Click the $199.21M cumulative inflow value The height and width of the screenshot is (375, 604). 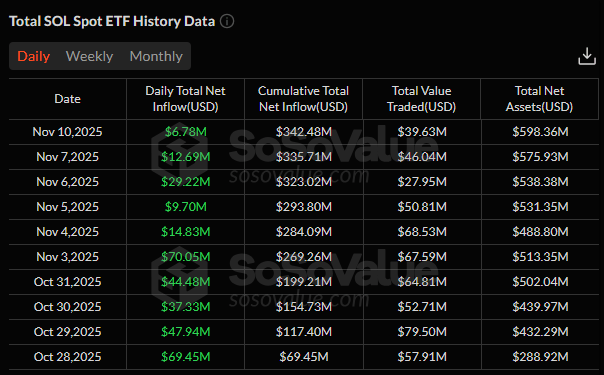coord(304,282)
